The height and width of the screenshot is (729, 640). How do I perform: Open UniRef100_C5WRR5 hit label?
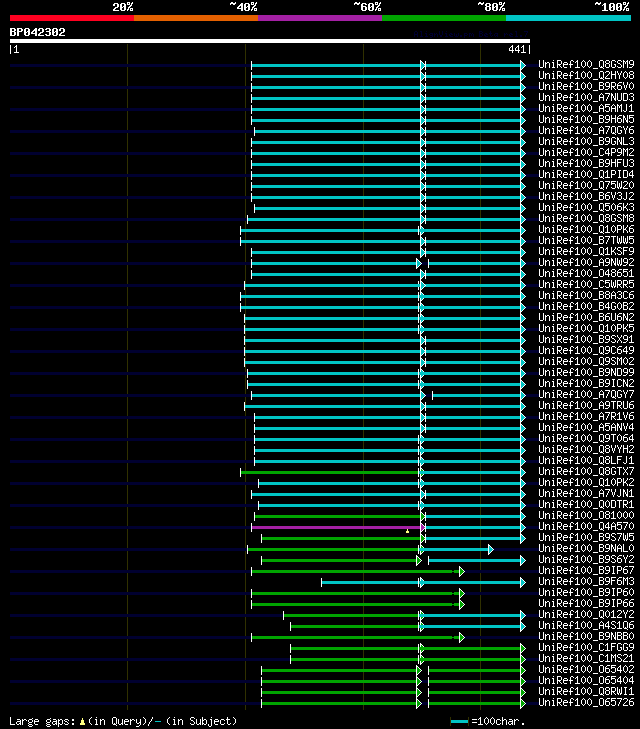(x=586, y=285)
